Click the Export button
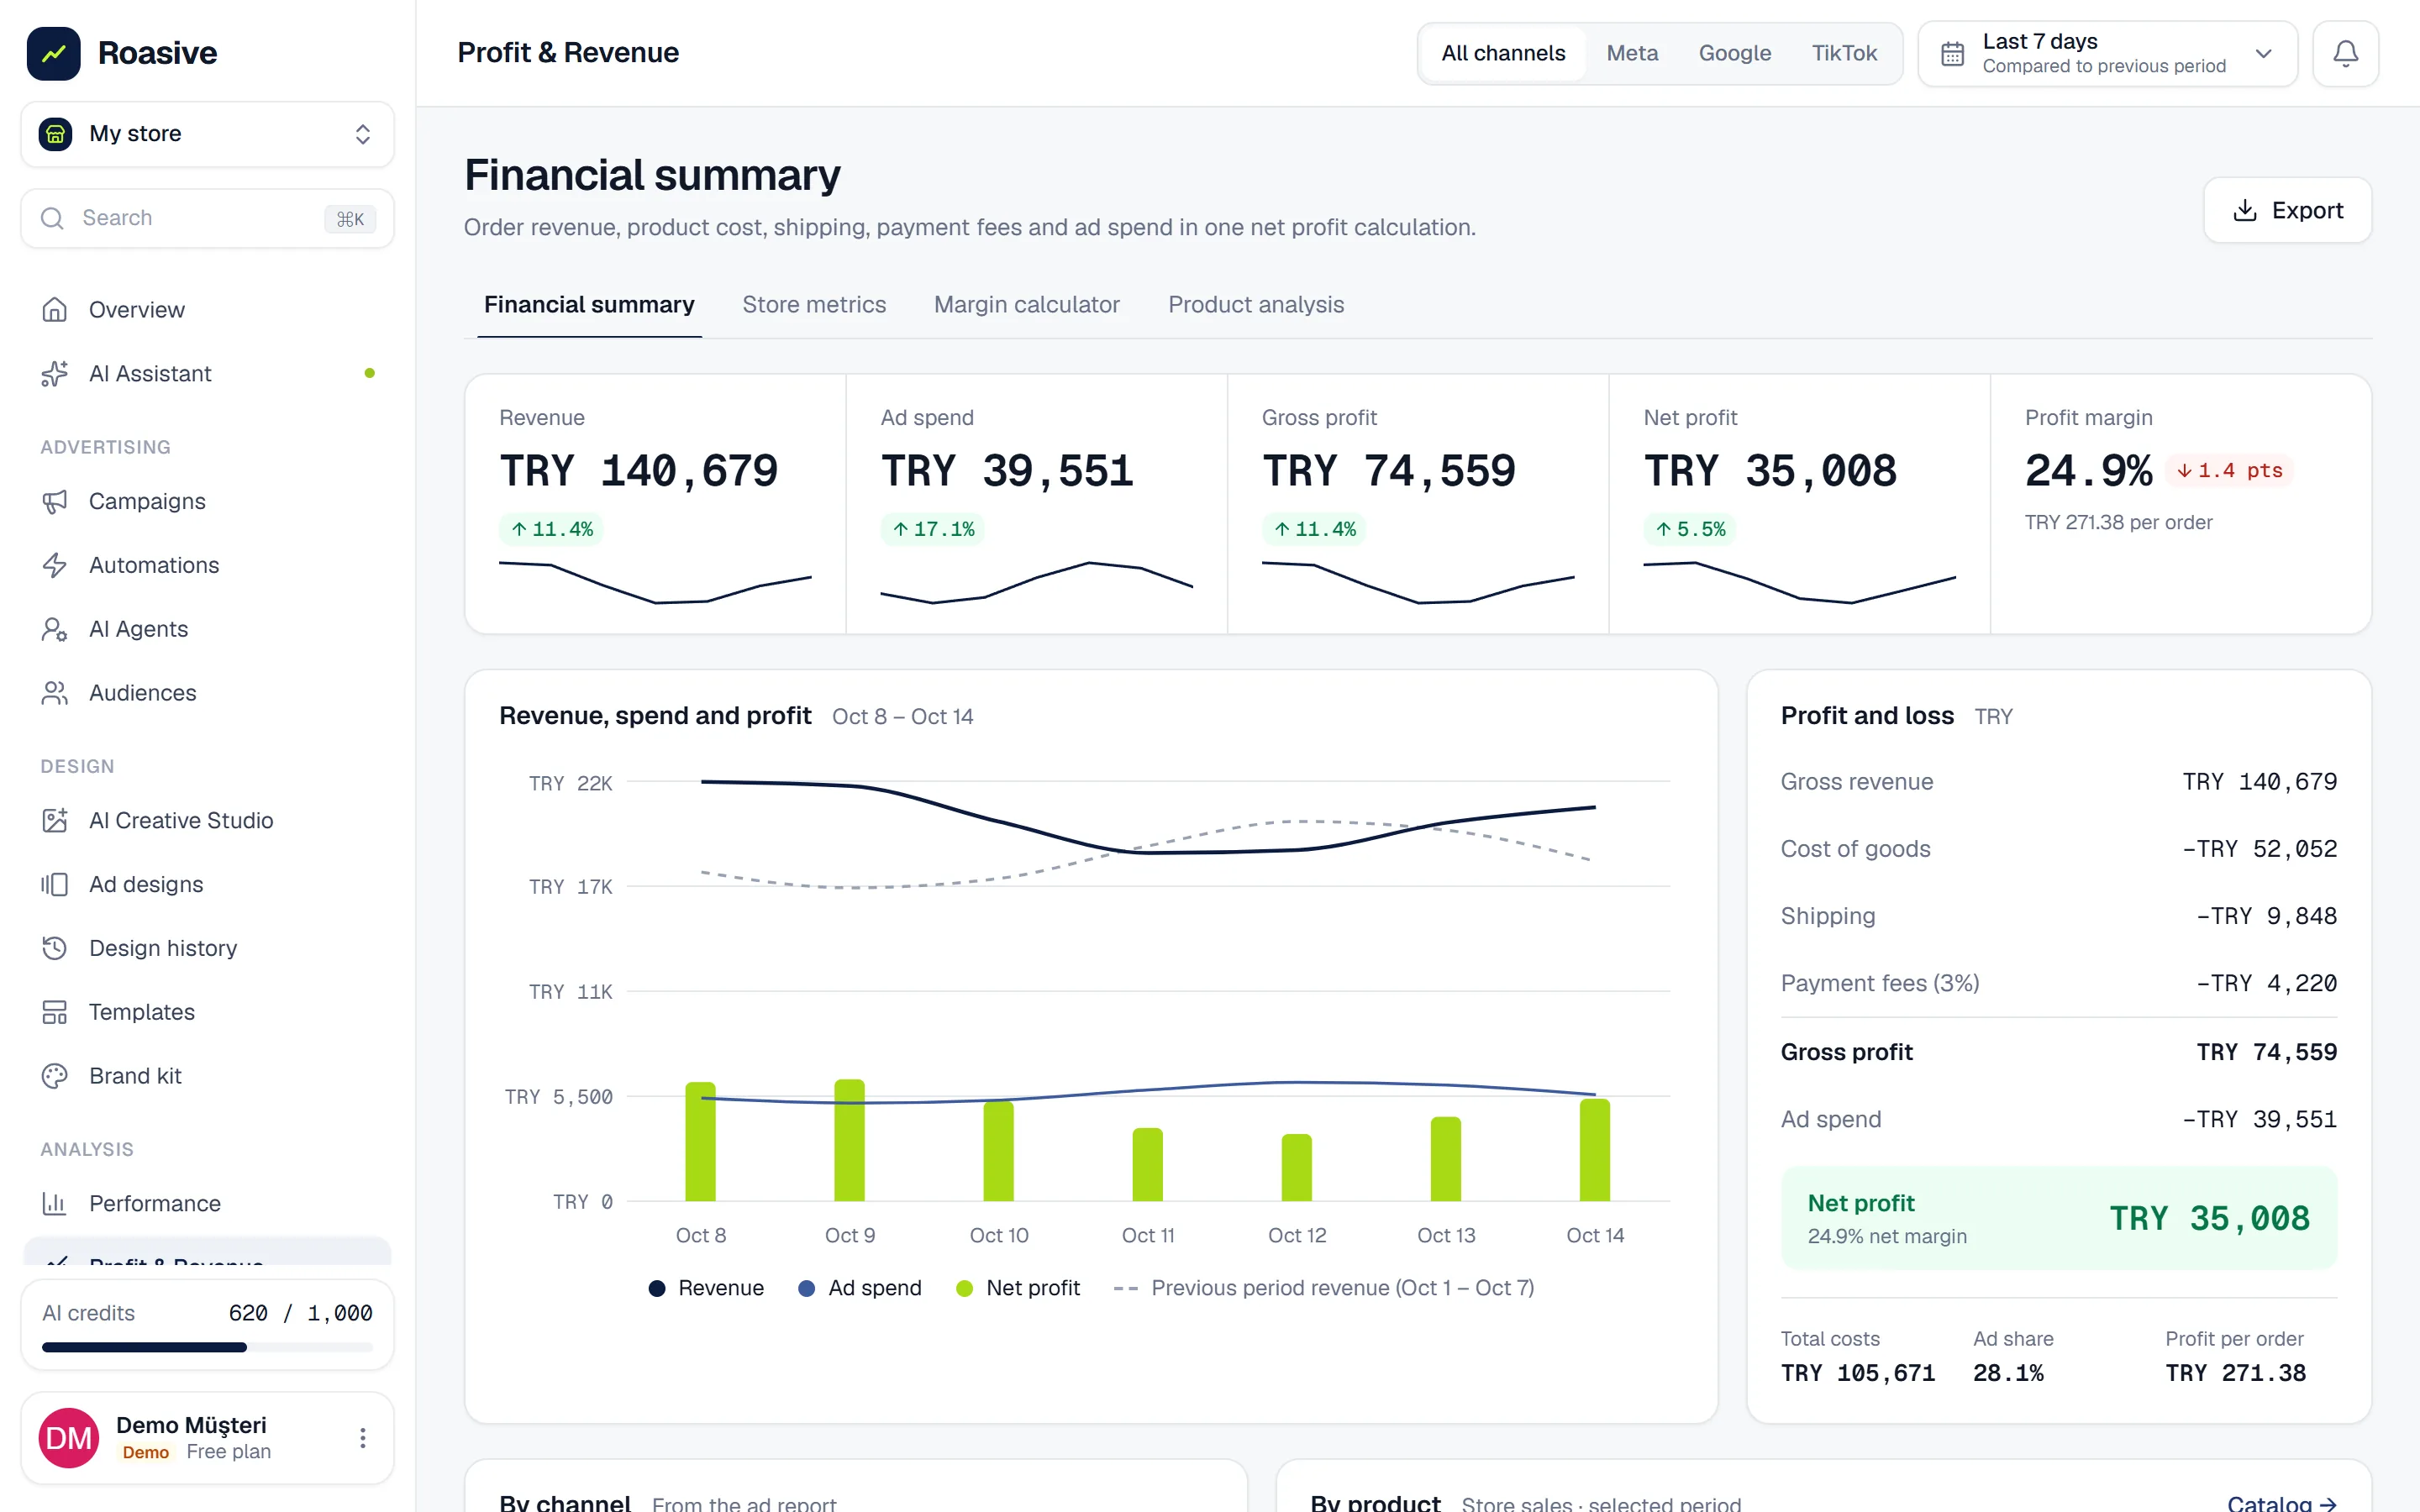Viewport: 2420px width, 1512px height. 2287,210
